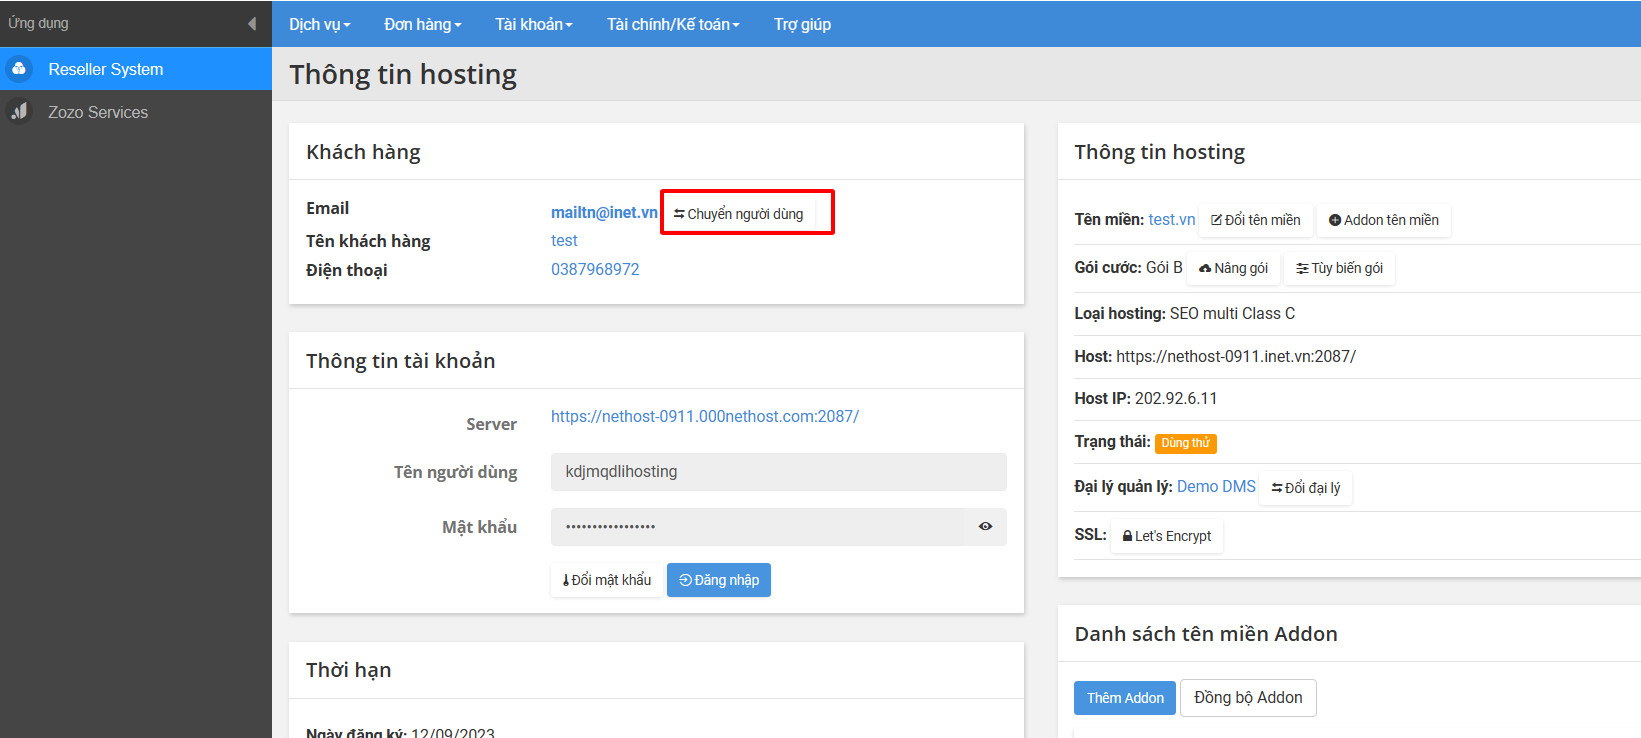Click the Mật khẩu password field
Viewport: 1641px width, 738px height.
point(758,526)
